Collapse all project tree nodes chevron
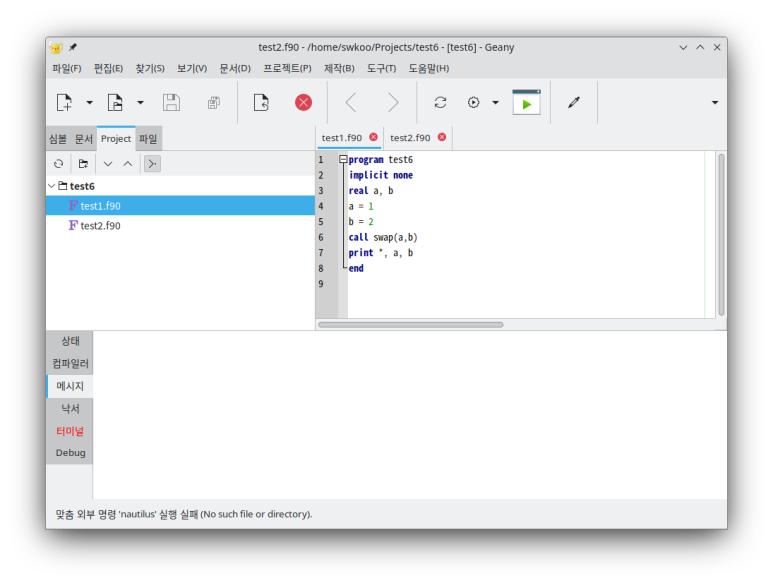Screen dimensions: 773x583 pos(128,164)
